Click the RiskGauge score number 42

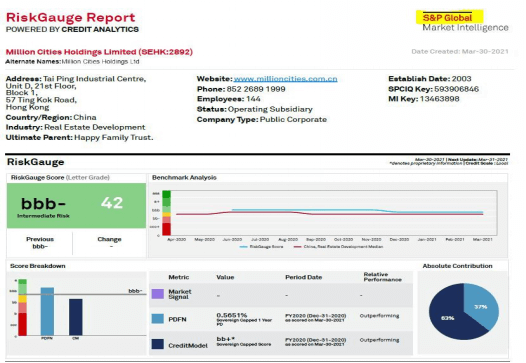(112, 203)
